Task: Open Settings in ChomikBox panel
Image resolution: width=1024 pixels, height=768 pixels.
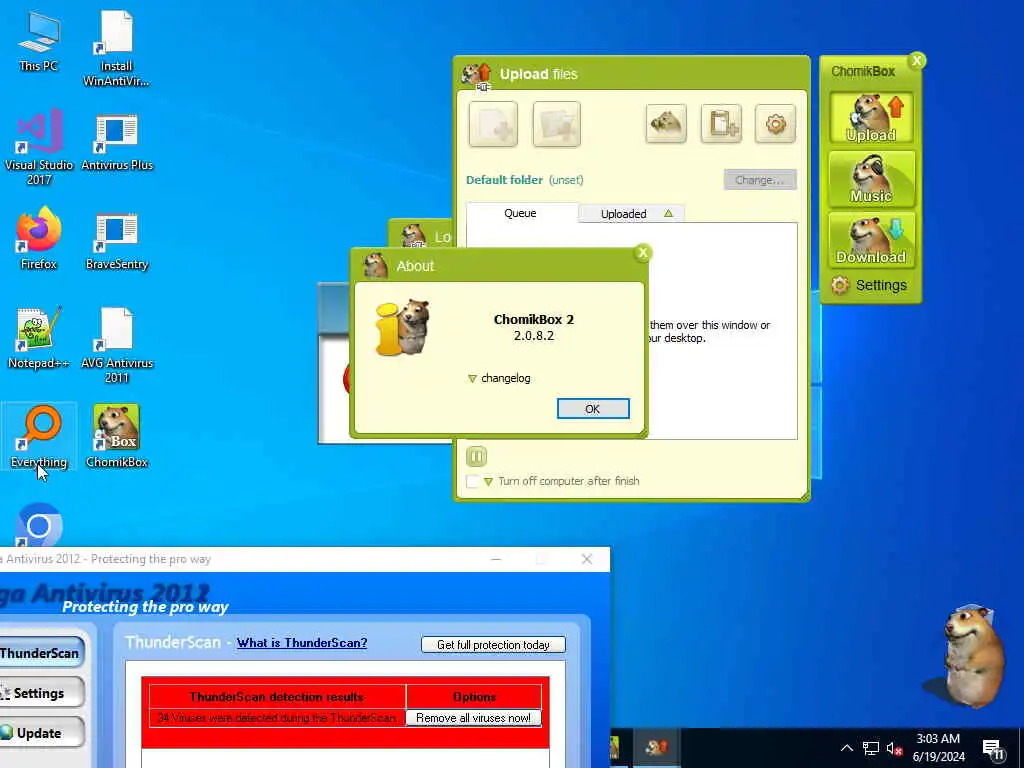Action: (x=869, y=285)
